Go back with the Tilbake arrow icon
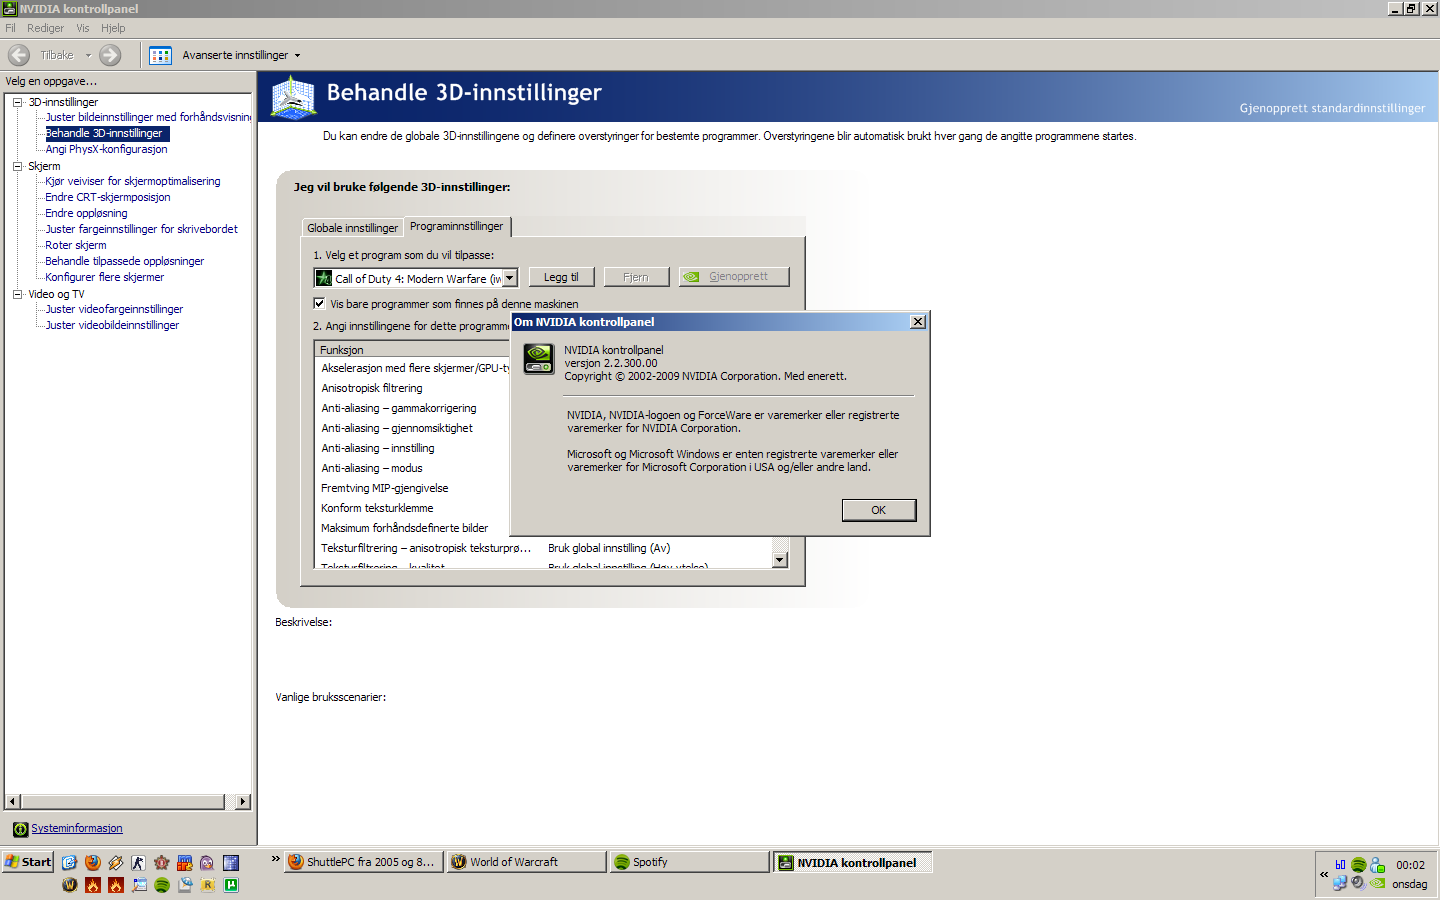This screenshot has height=900, width=1440. point(19,55)
